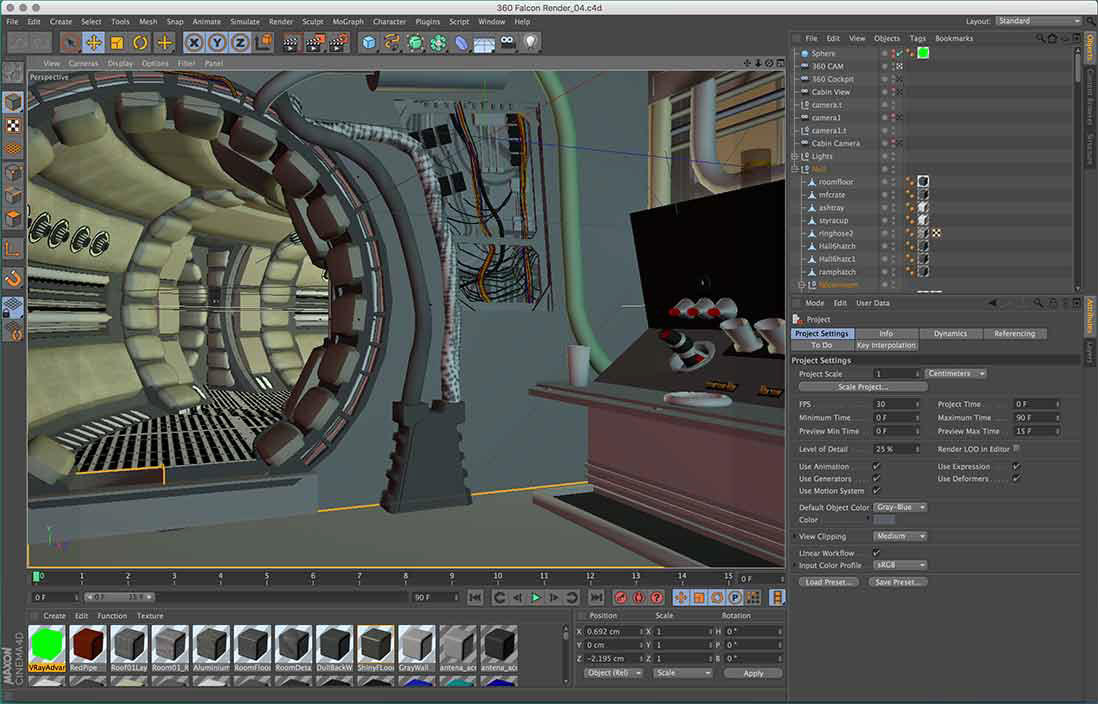Click the Parameter P keyframe toggle icon
Viewport: 1098px width, 704px height.
coord(735,598)
